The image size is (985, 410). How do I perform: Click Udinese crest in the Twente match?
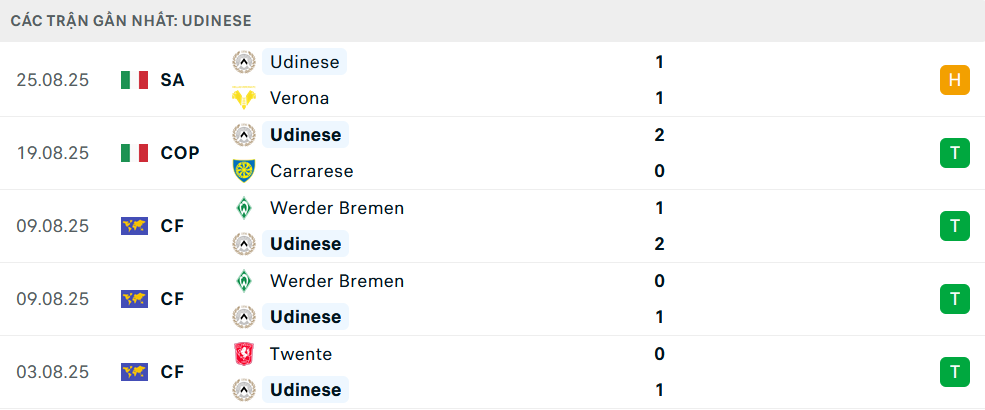[x=243, y=390]
